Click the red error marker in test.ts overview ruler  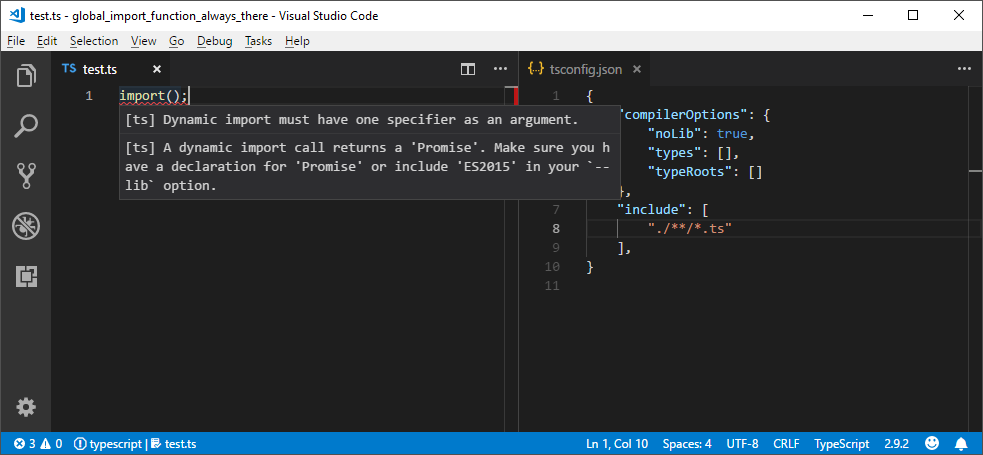(516, 96)
